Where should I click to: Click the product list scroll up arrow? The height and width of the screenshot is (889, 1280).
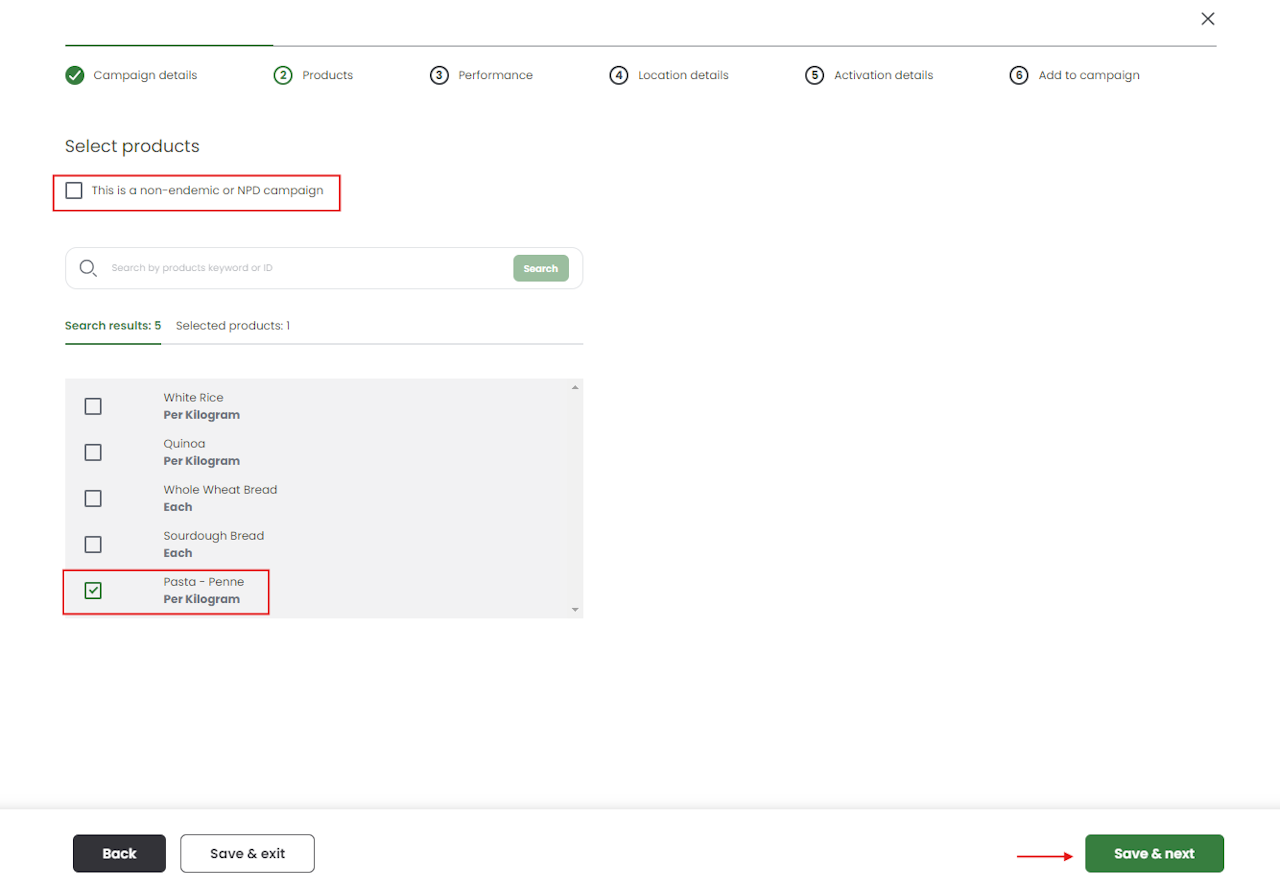[x=575, y=387]
